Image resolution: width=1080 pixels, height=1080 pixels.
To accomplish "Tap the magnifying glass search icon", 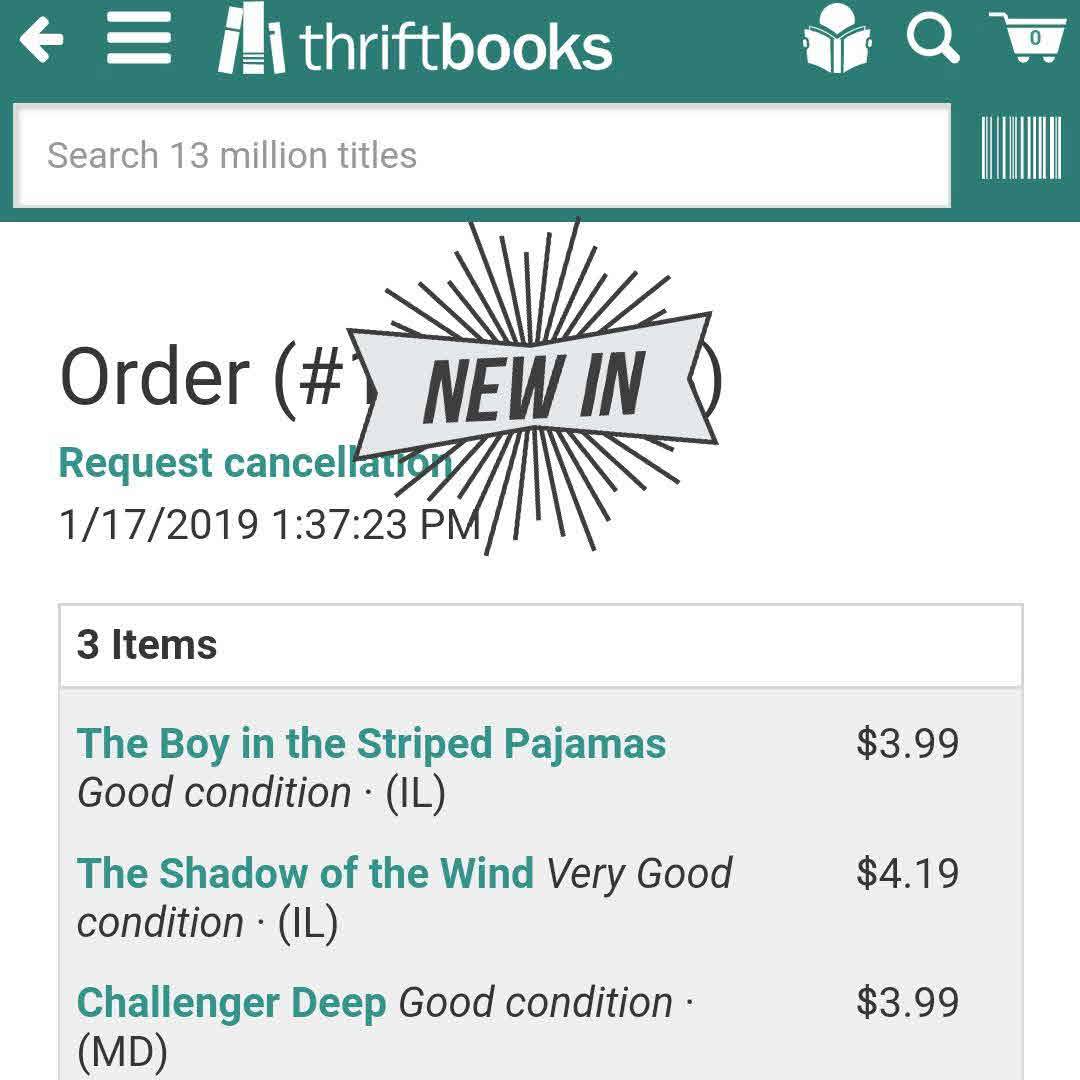I will coord(933,38).
